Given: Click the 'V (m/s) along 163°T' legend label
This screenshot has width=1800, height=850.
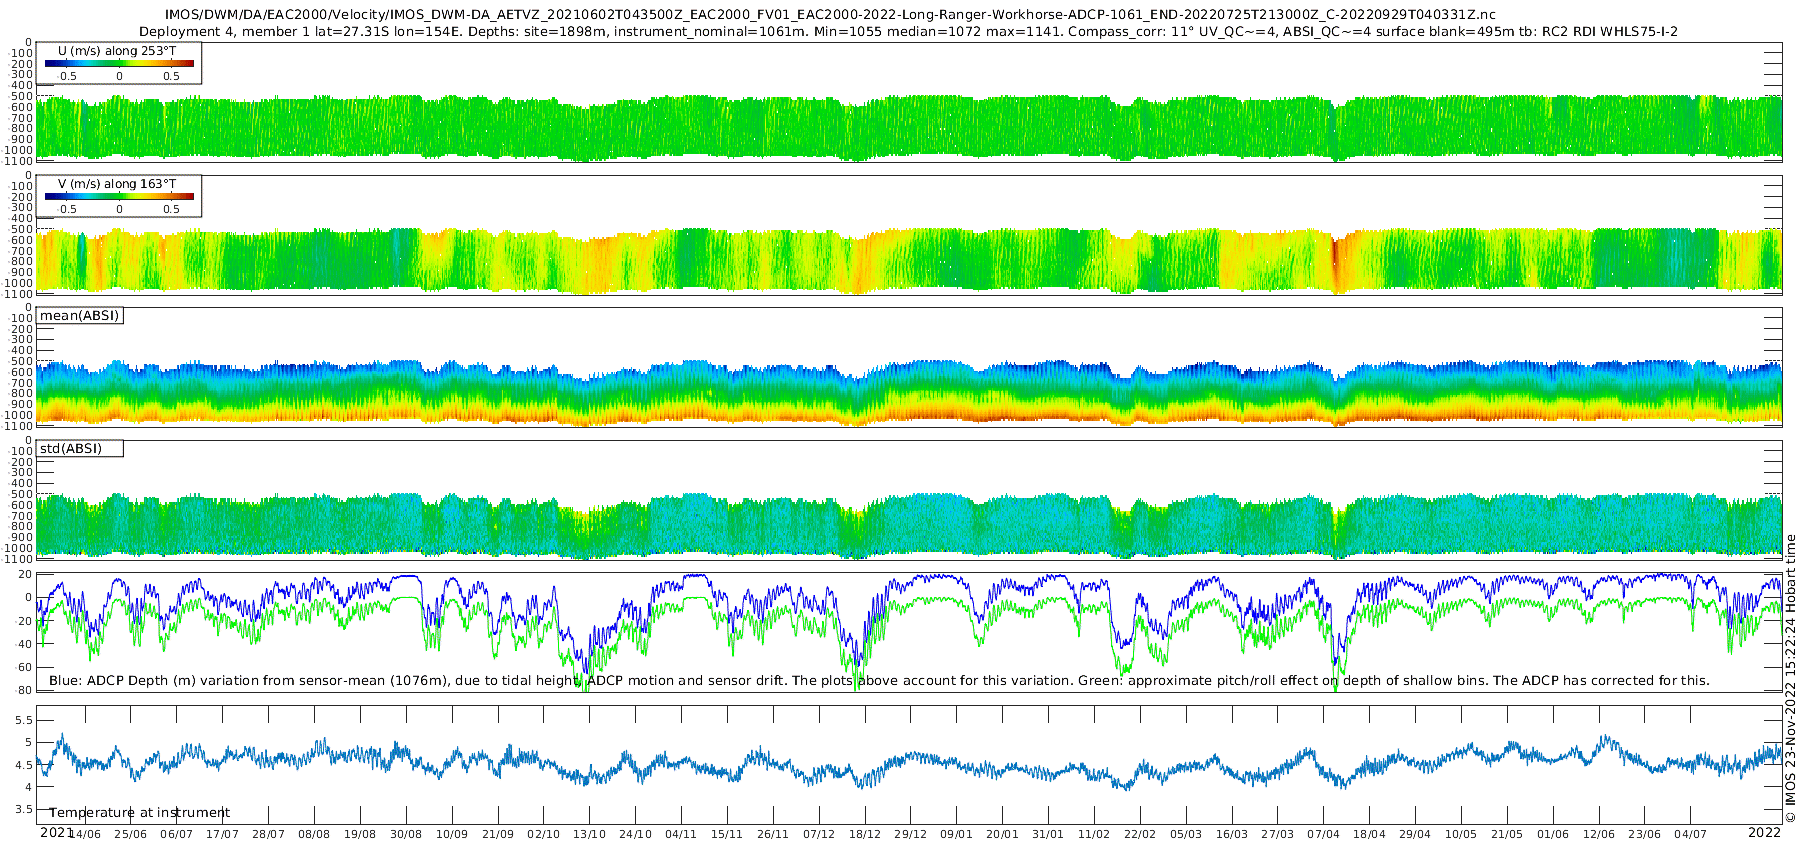Looking at the screenshot, I should pos(117,184).
